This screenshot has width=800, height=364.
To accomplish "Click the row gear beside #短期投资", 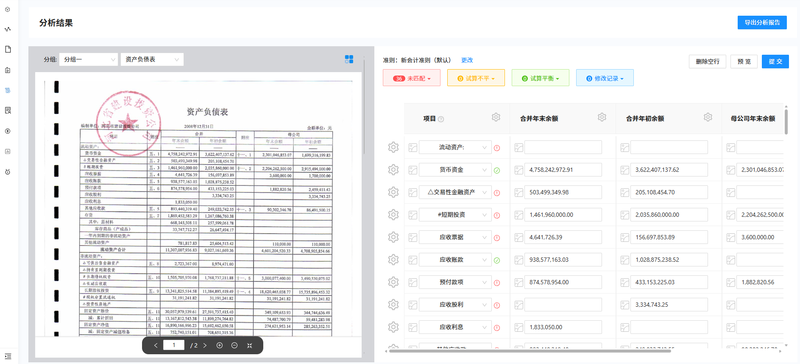I will 393,214.
